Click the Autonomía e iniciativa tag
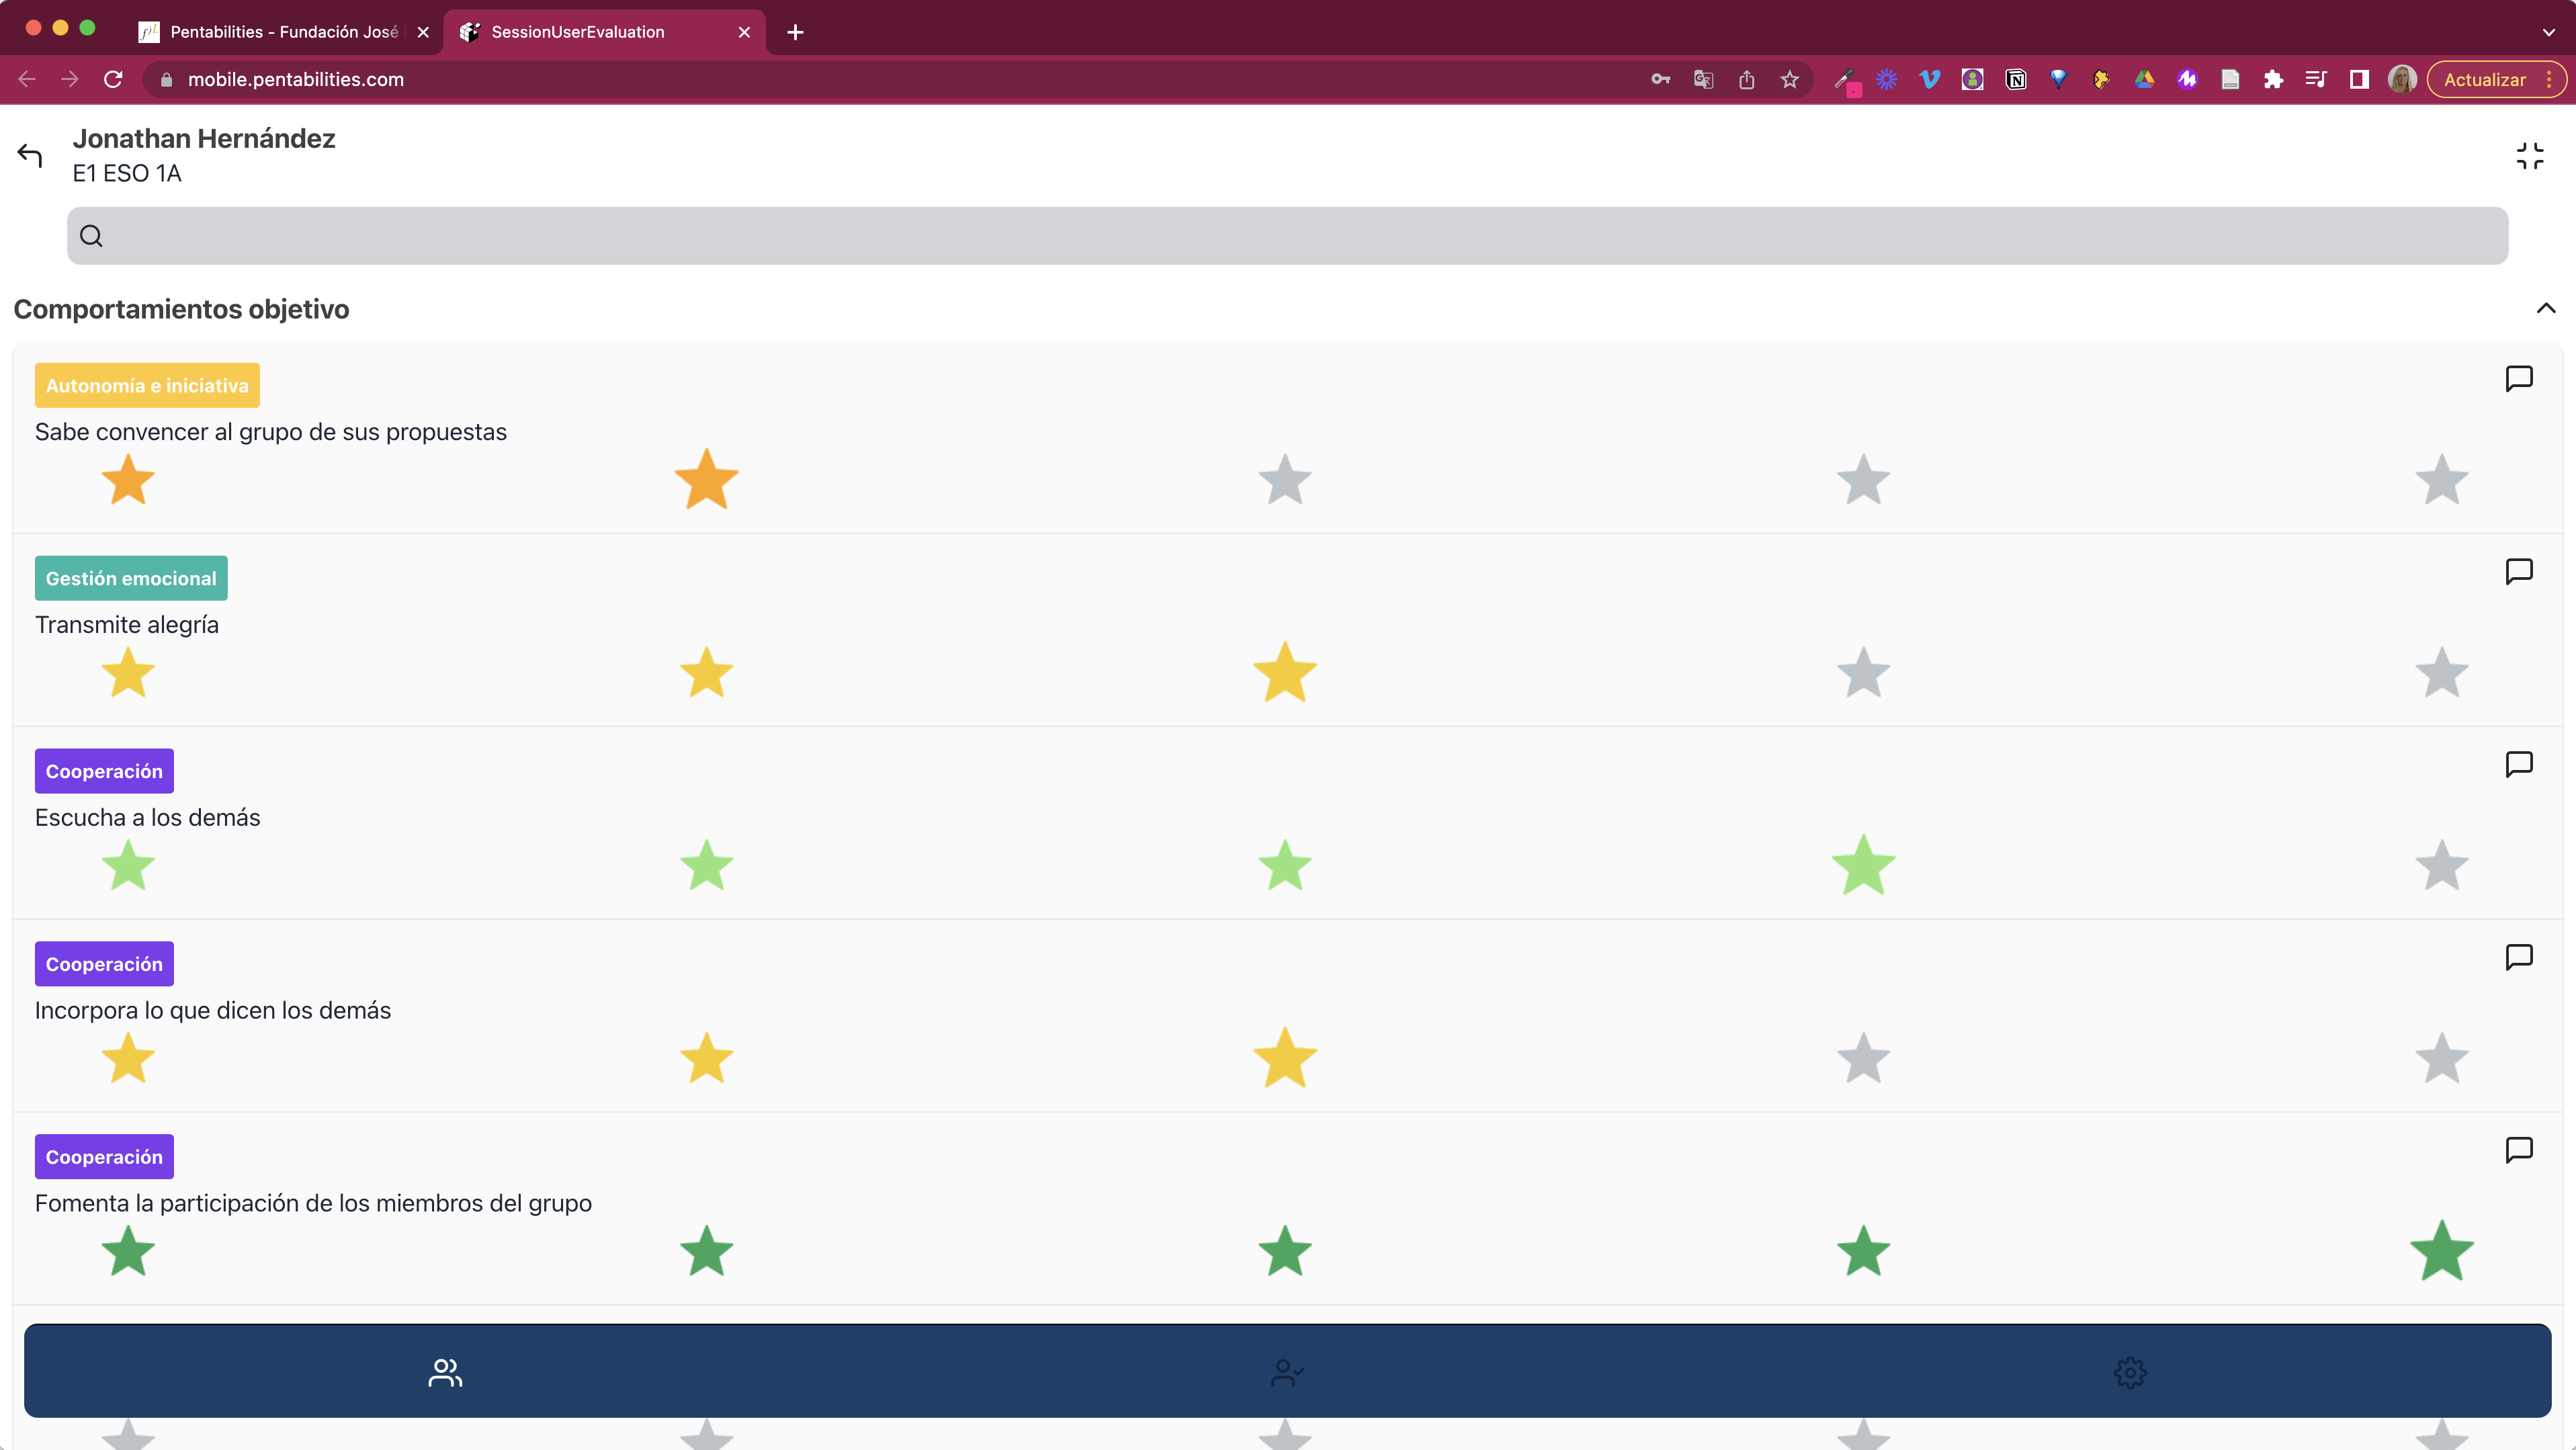 [x=147, y=385]
